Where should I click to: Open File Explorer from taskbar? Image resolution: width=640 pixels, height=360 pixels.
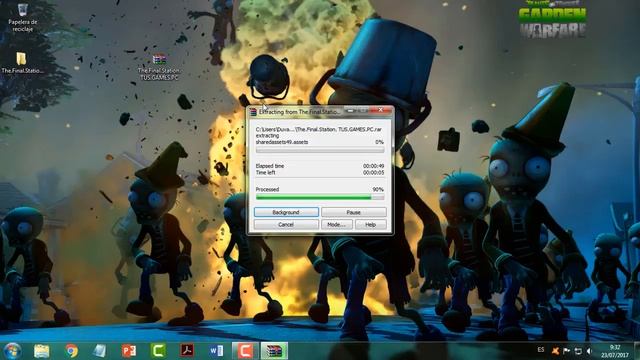coord(42,351)
